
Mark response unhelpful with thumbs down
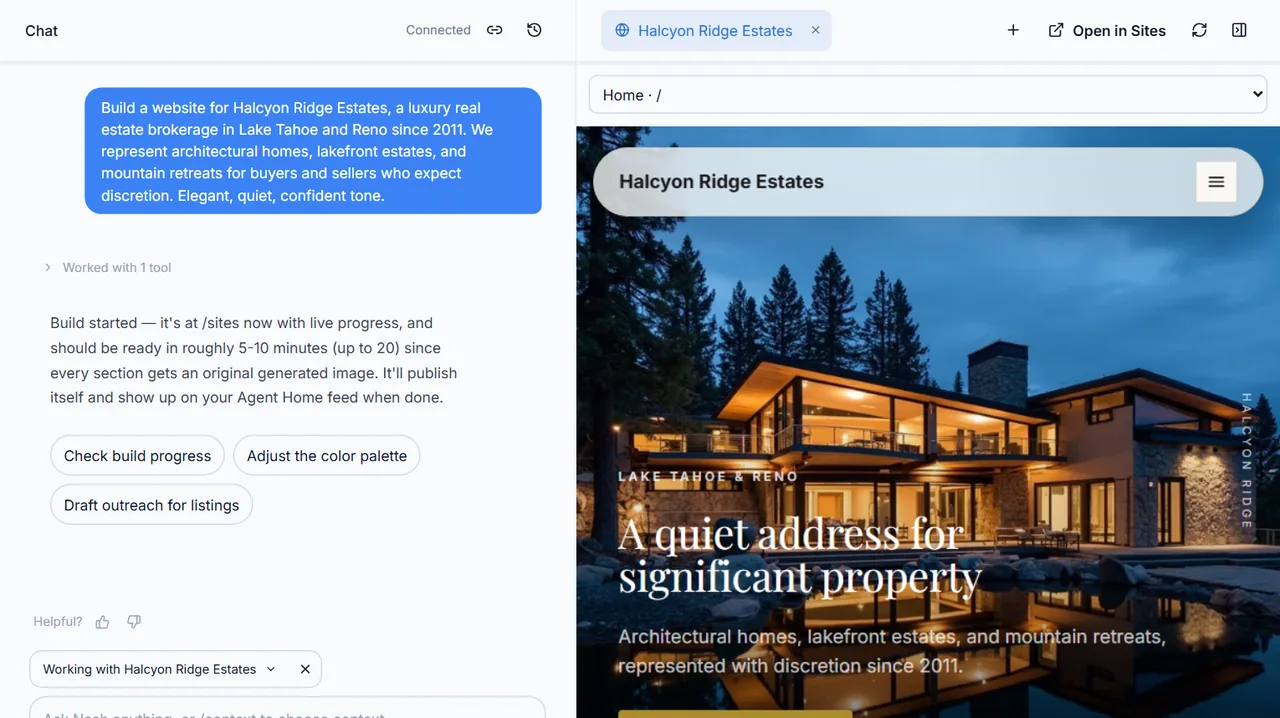tap(134, 622)
